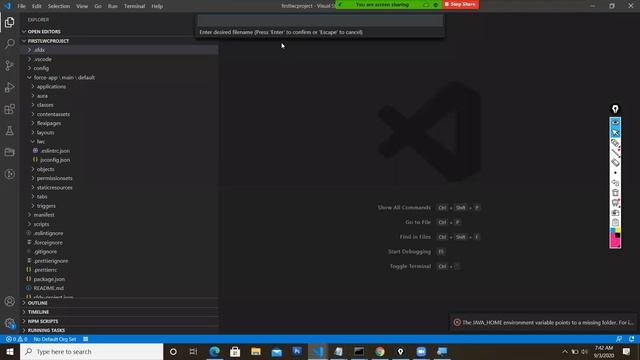Open the View menu
The width and height of the screenshot is (640, 360).
click(x=82, y=6)
